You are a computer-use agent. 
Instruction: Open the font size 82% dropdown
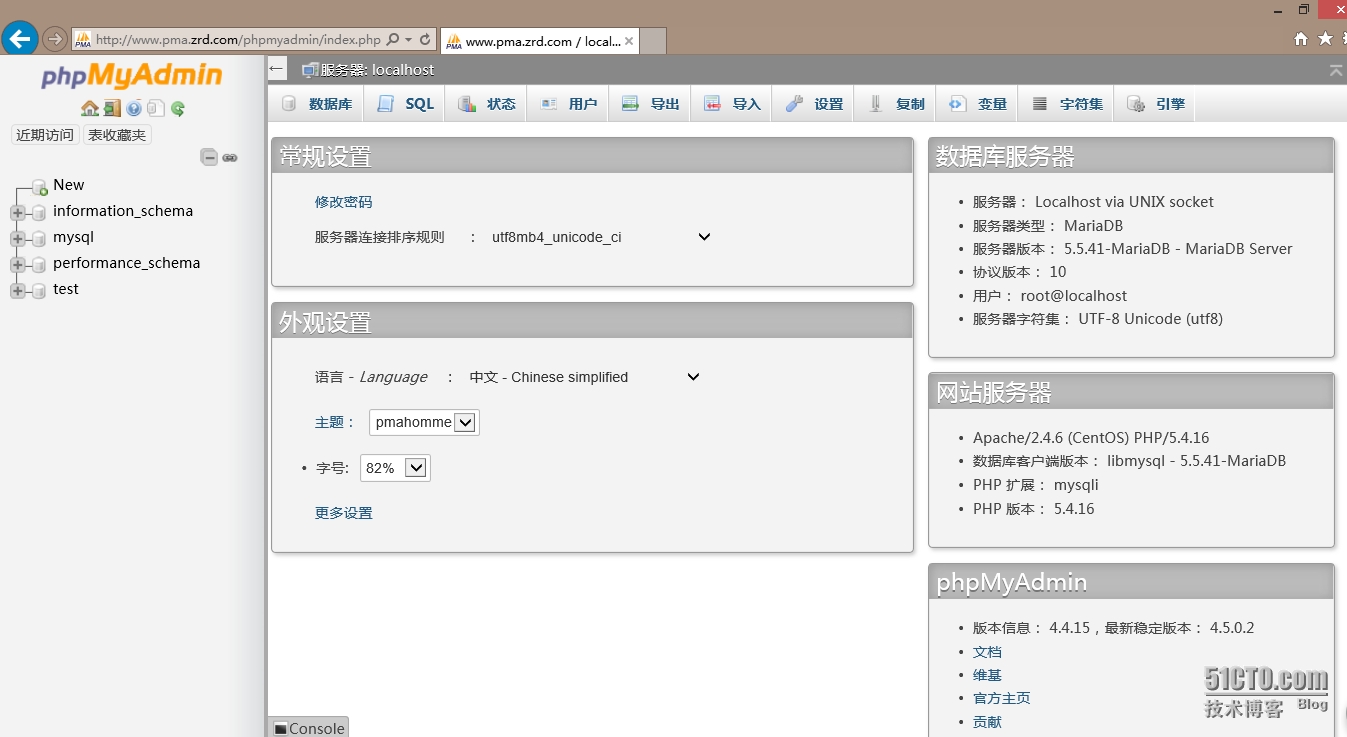395,468
